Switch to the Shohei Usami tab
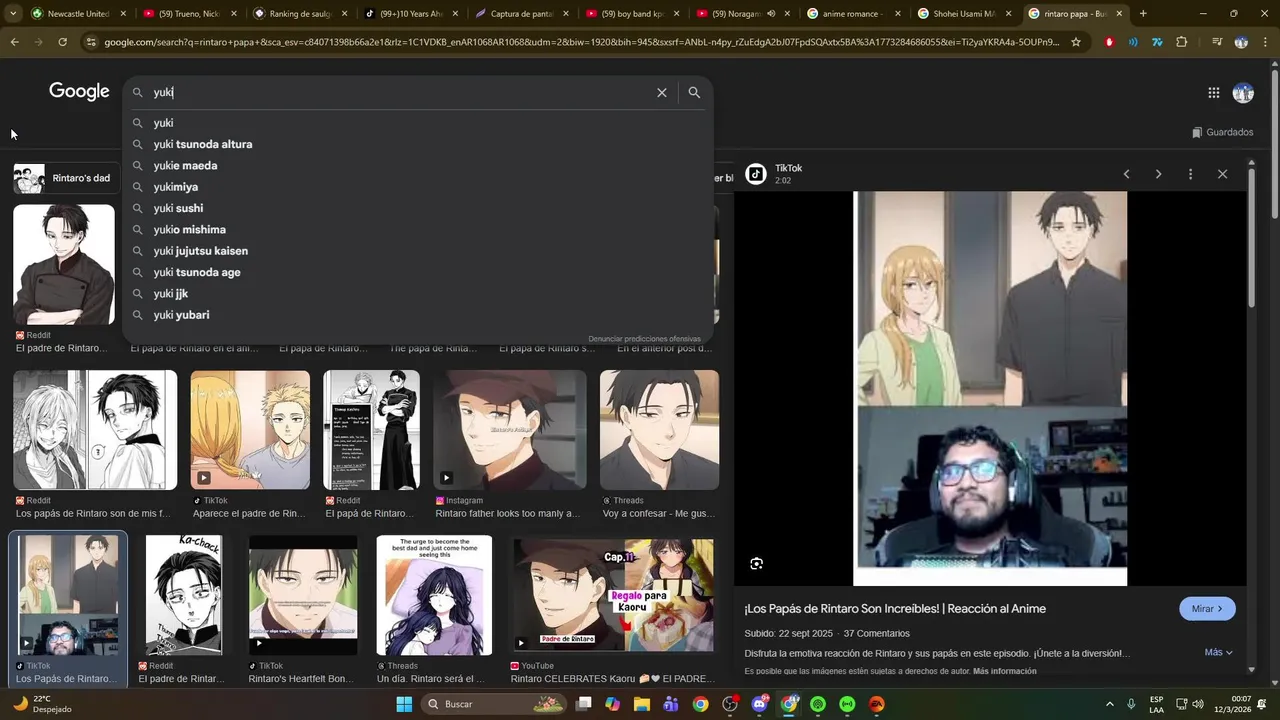This screenshot has width=1280, height=720. [x=964, y=14]
